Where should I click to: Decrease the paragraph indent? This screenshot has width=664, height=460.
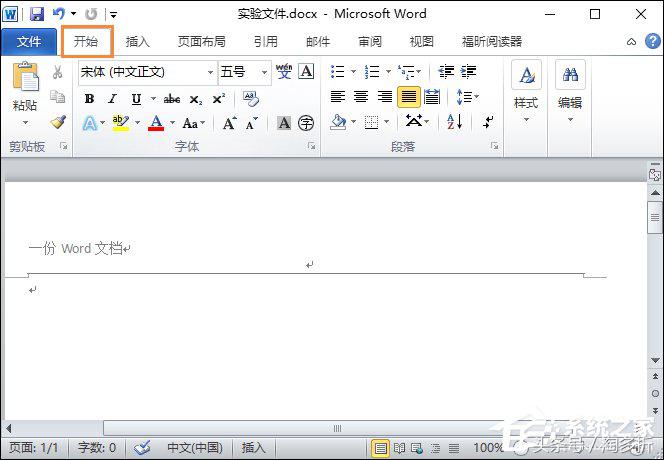click(x=446, y=72)
